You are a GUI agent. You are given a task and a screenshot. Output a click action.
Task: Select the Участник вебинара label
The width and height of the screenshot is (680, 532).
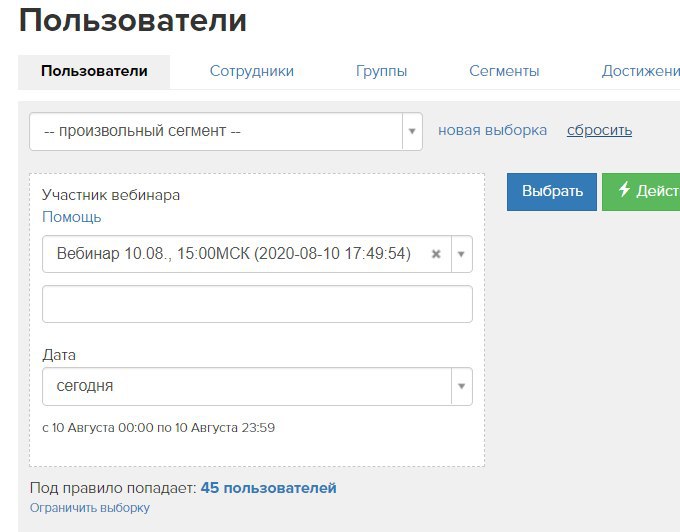pos(111,195)
